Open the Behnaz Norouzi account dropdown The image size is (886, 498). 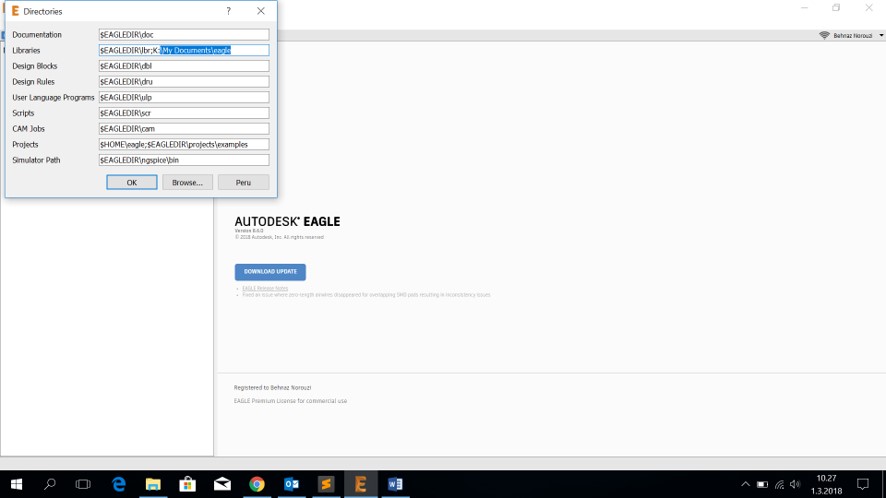[858, 36]
